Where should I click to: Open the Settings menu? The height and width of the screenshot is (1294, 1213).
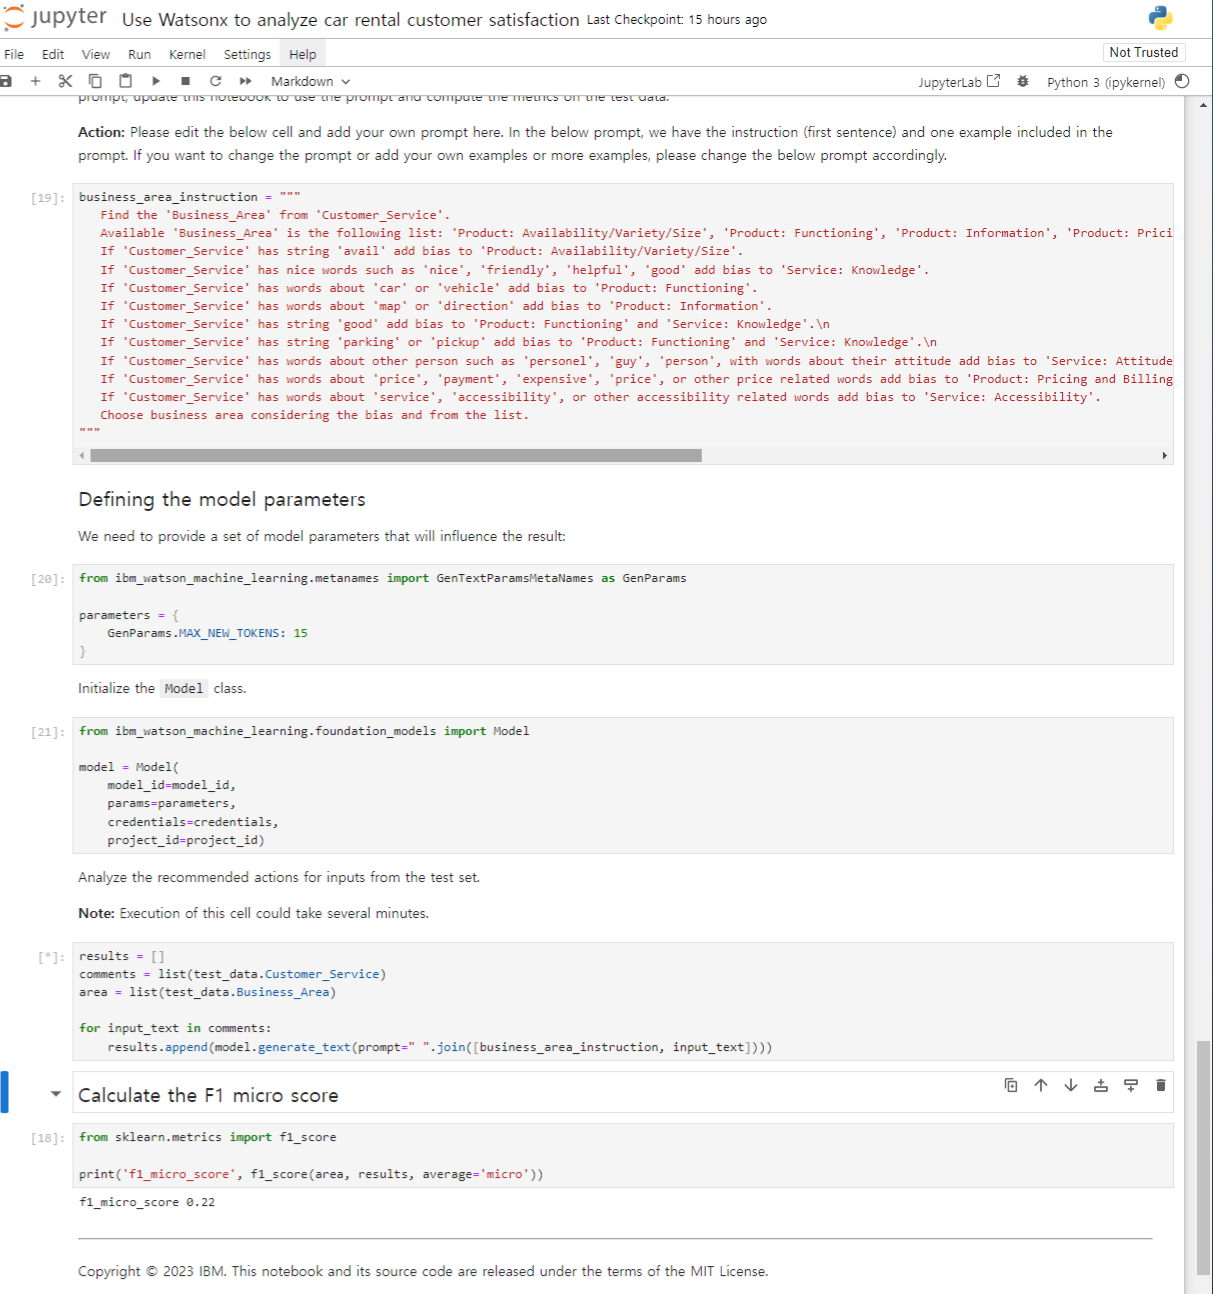coord(247,54)
